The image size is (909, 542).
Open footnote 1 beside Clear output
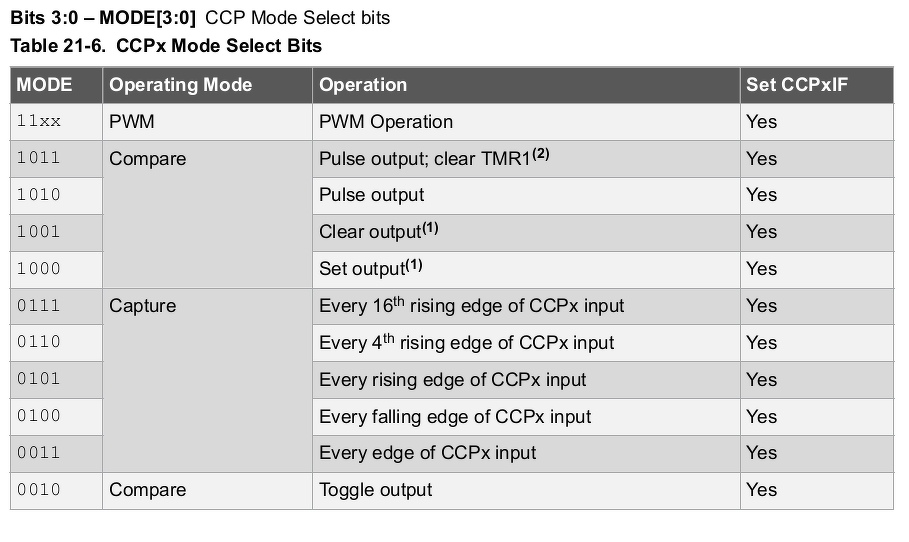(430, 228)
